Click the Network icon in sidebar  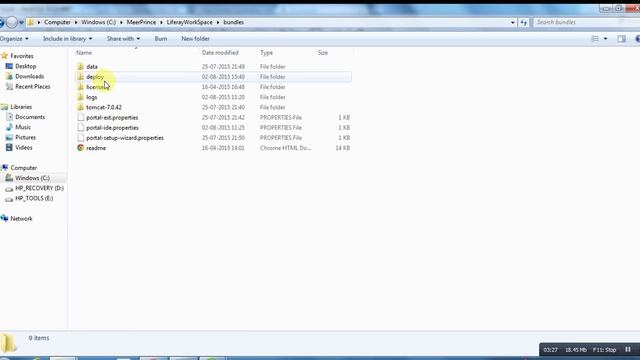click(4, 218)
